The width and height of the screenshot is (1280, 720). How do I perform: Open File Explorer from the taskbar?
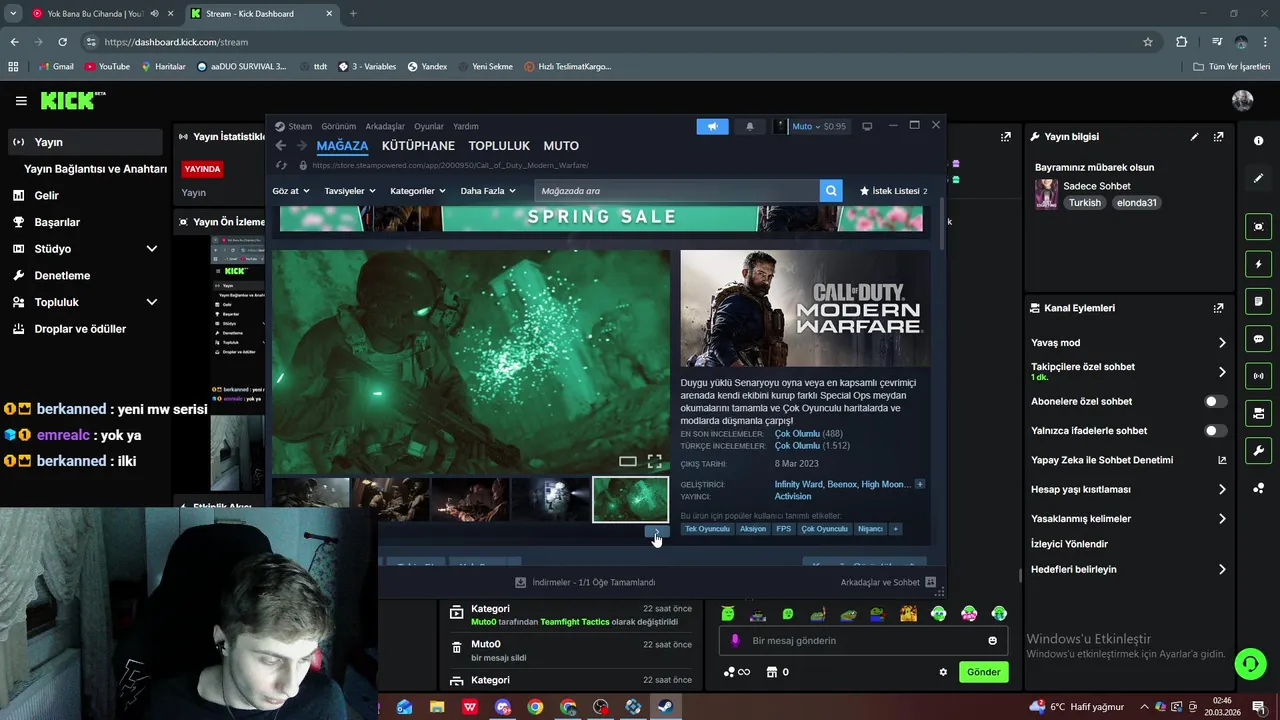pos(437,707)
